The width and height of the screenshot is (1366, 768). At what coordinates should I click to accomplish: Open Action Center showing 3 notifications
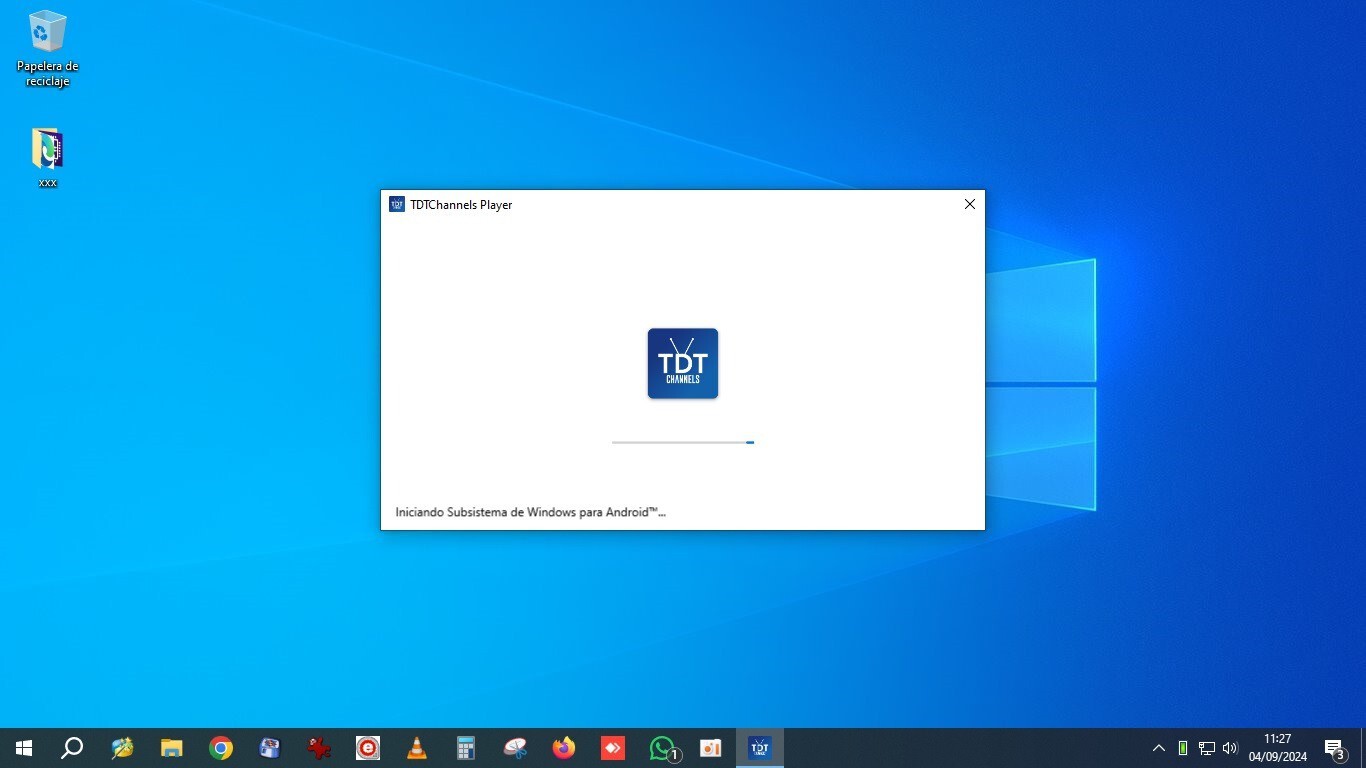click(1334, 747)
